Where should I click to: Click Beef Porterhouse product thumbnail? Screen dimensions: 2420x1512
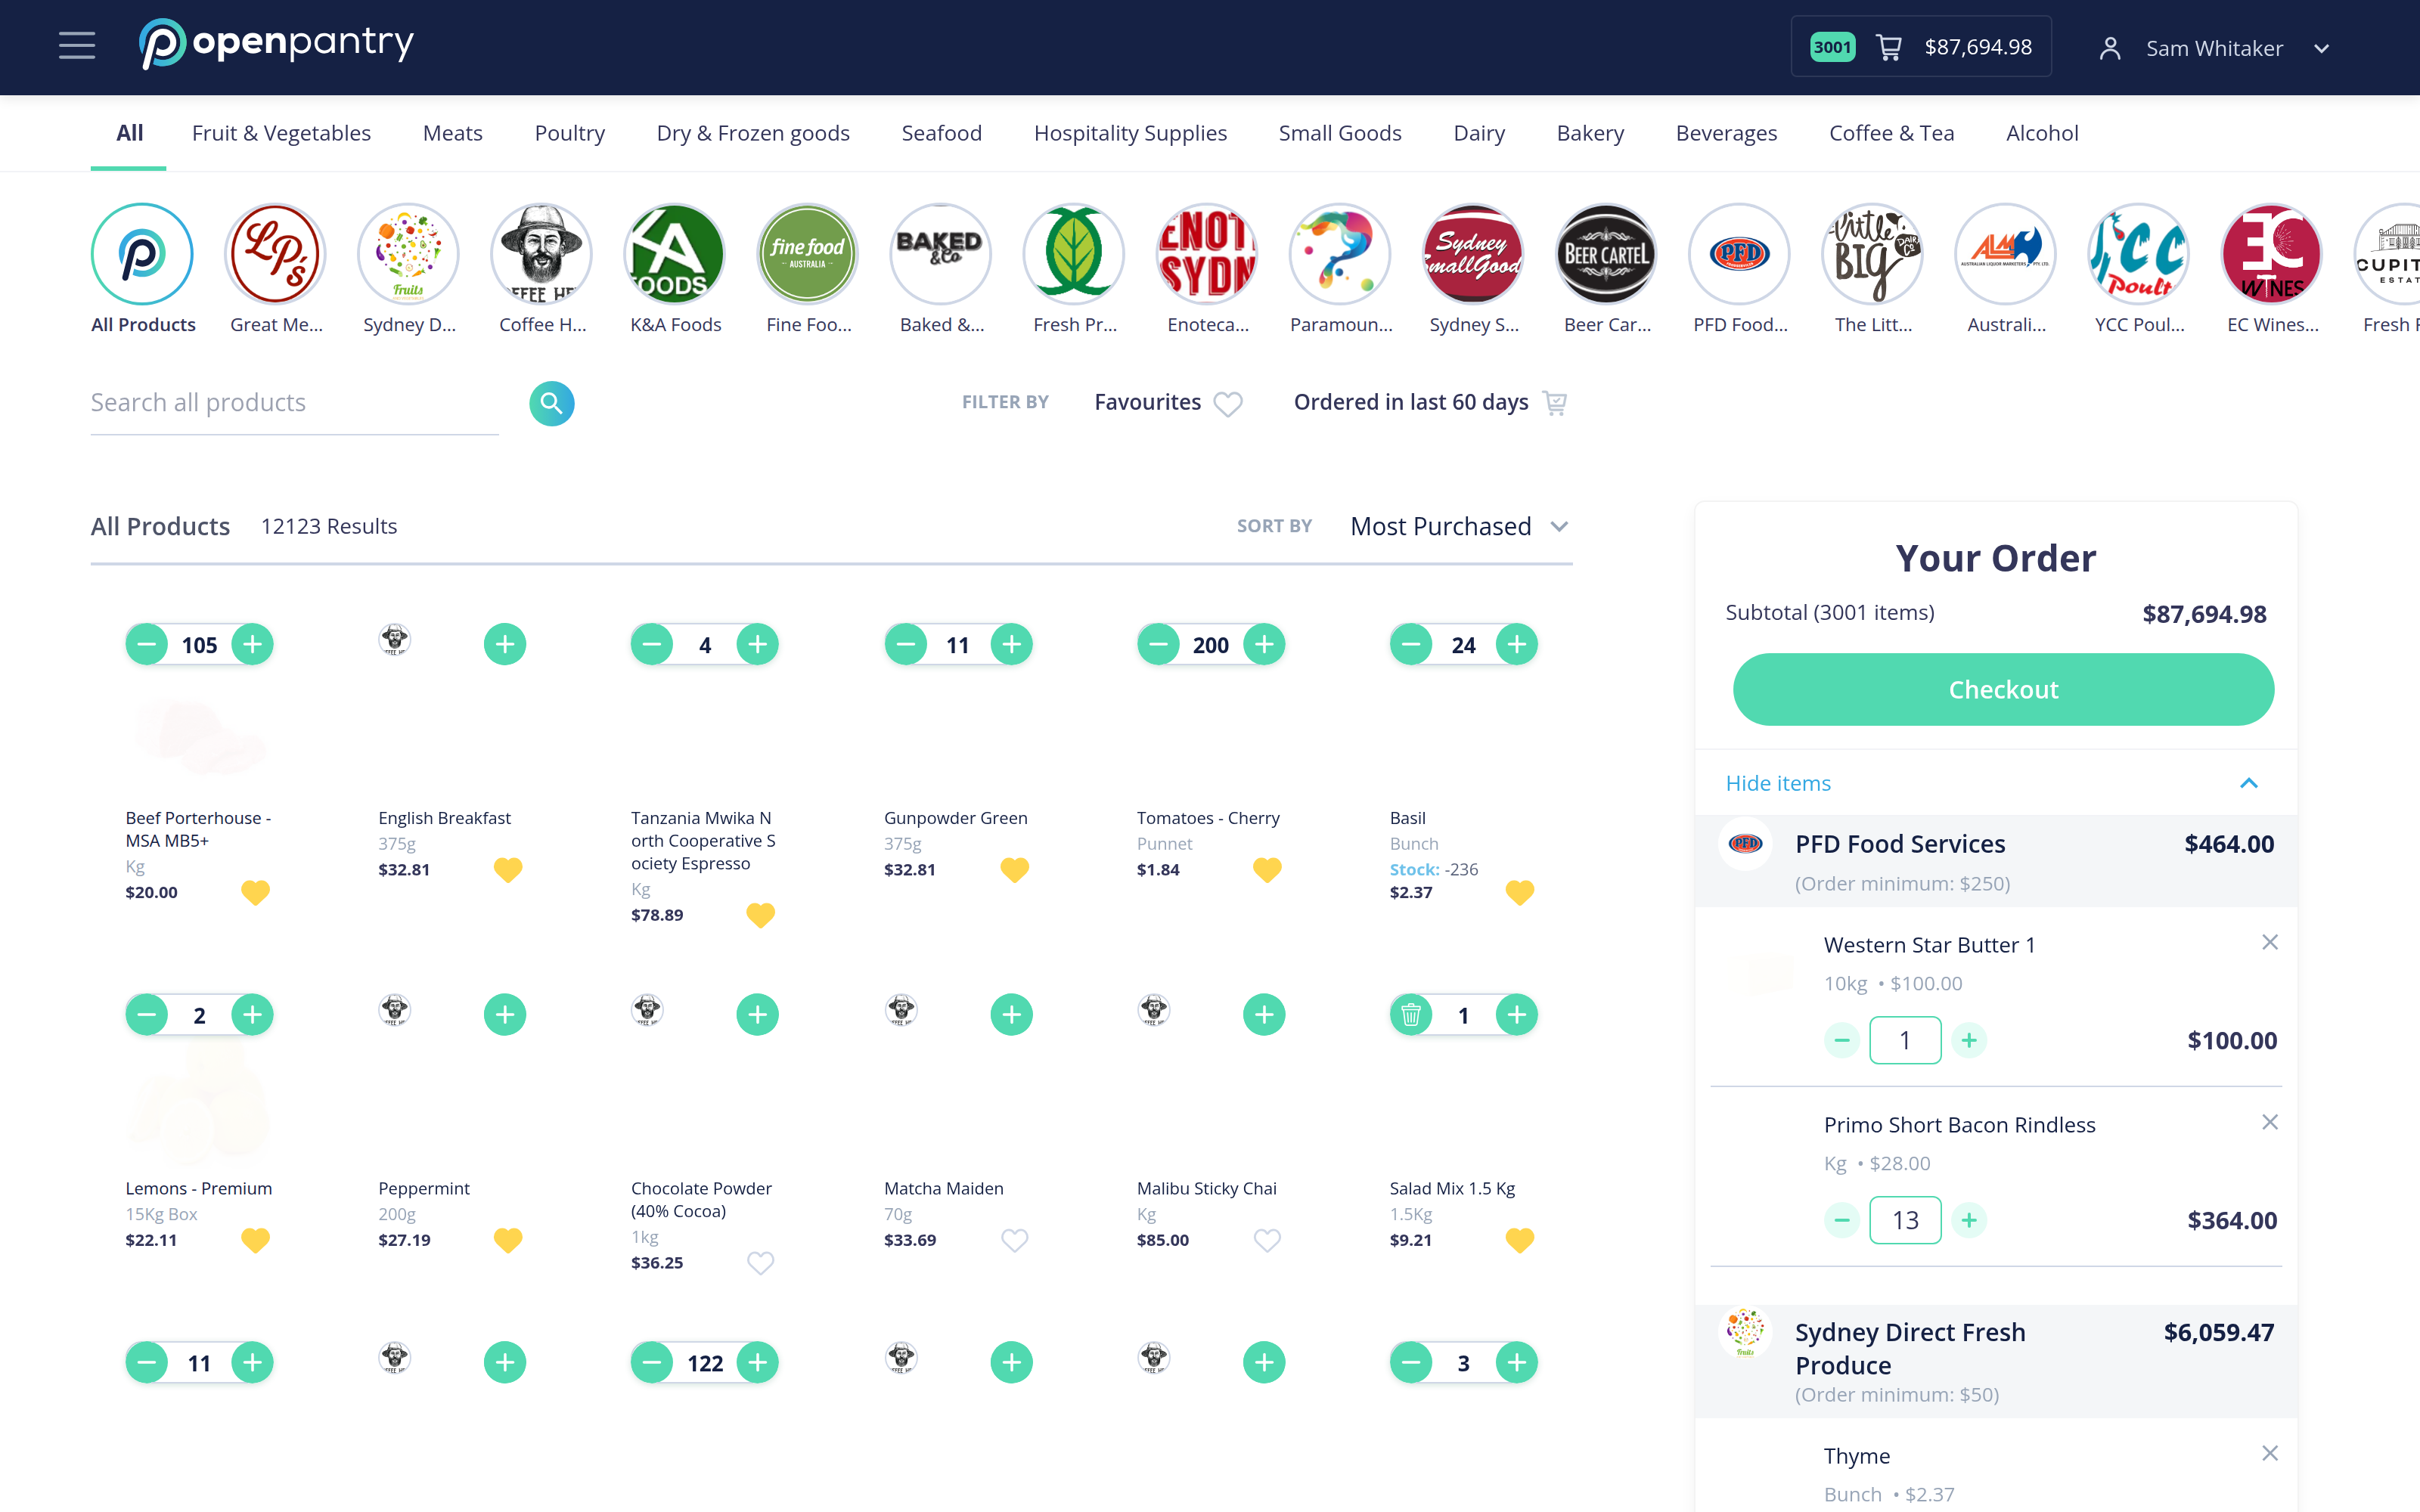(200, 738)
